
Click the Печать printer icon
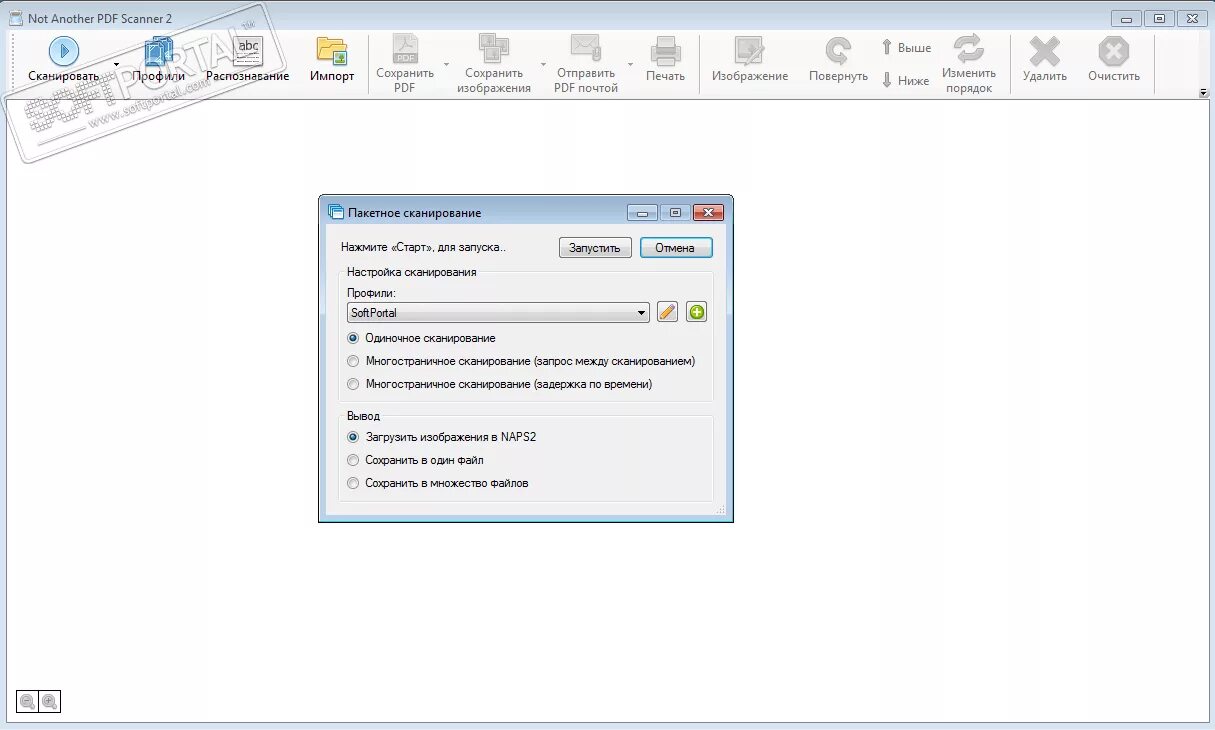[665, 52]
